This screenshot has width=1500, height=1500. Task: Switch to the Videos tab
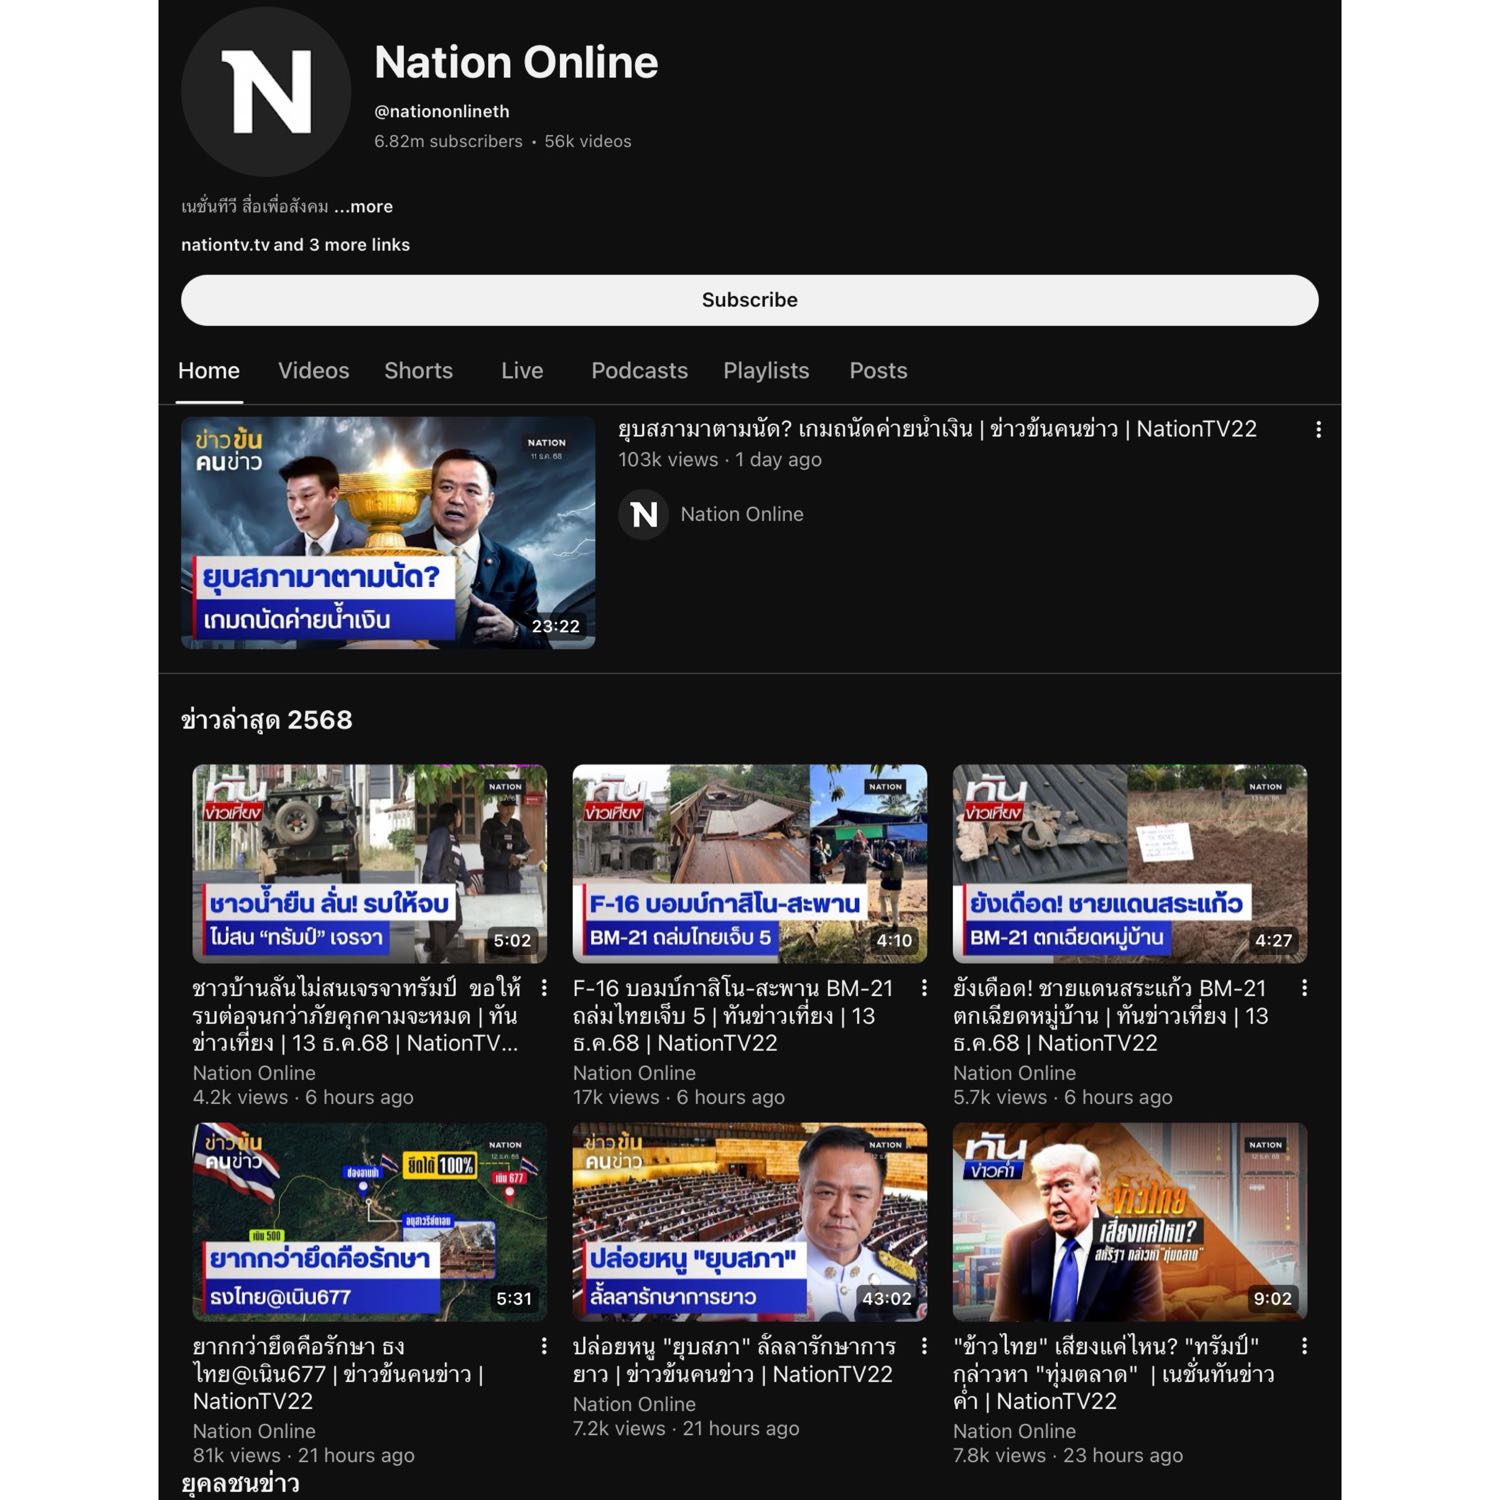click(314, 371)
